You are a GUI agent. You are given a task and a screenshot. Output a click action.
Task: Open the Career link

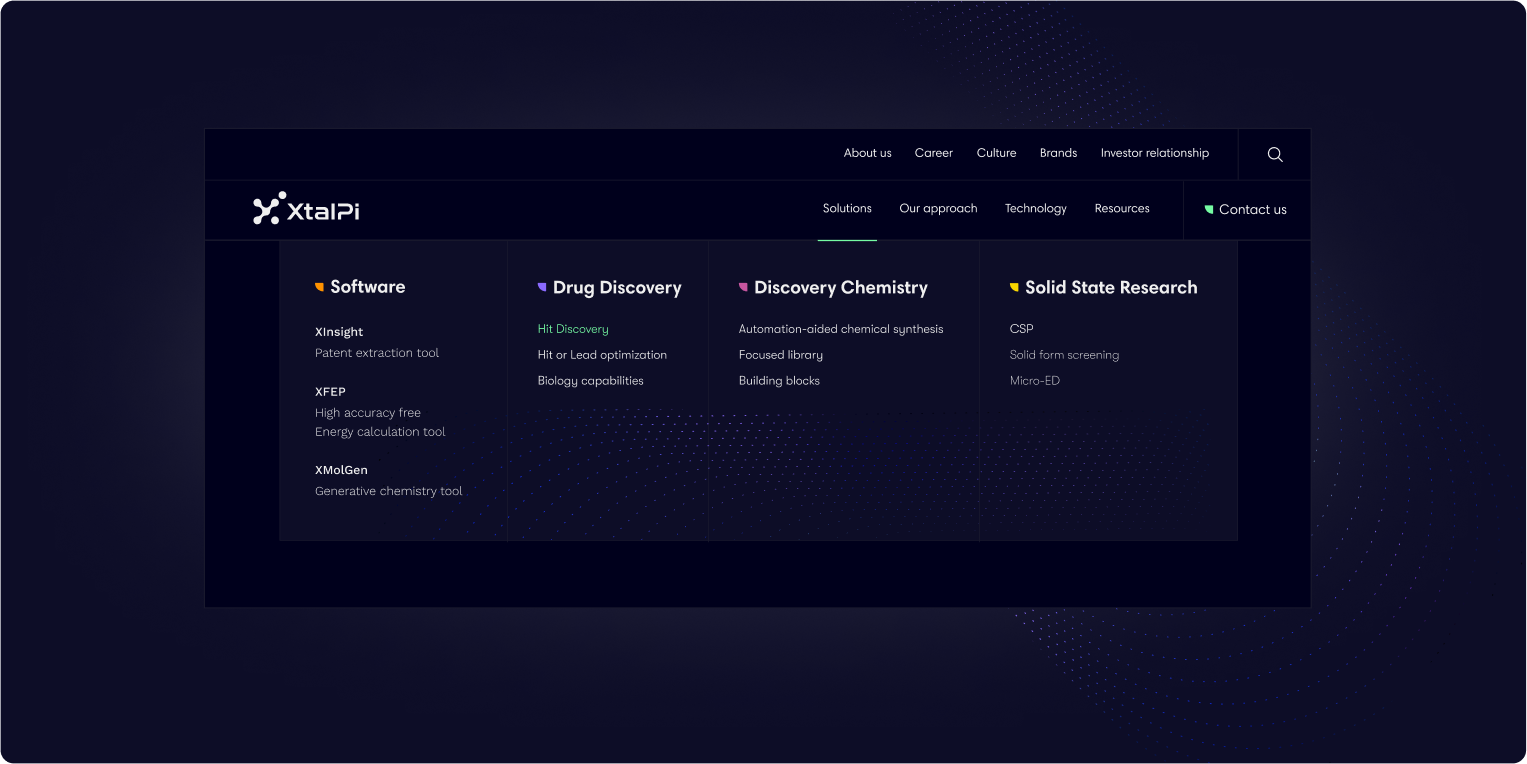933,153
